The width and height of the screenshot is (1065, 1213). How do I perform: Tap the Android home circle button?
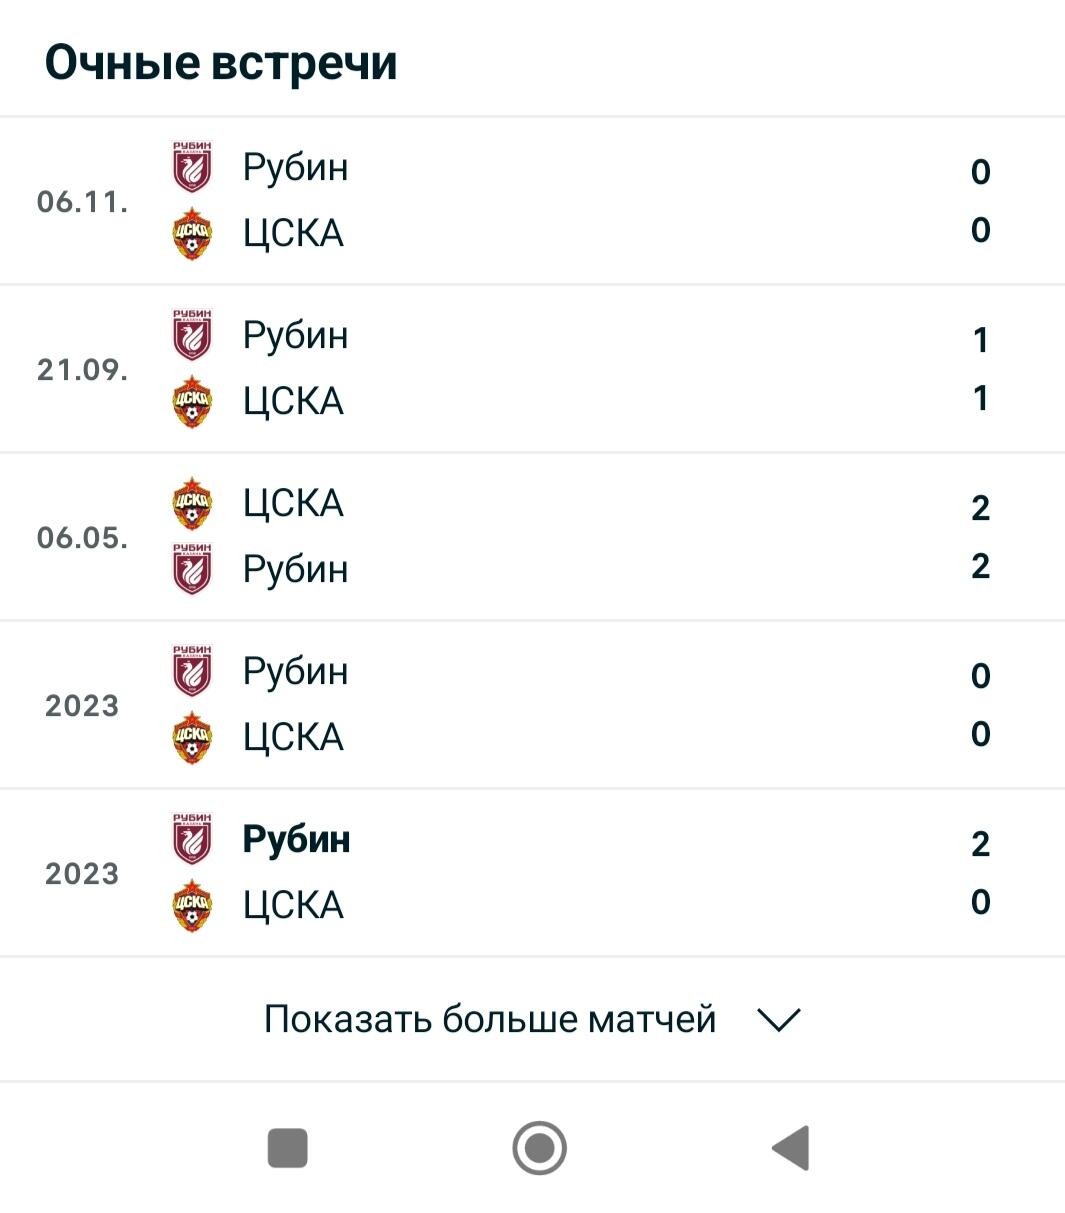coord(539,1147)
